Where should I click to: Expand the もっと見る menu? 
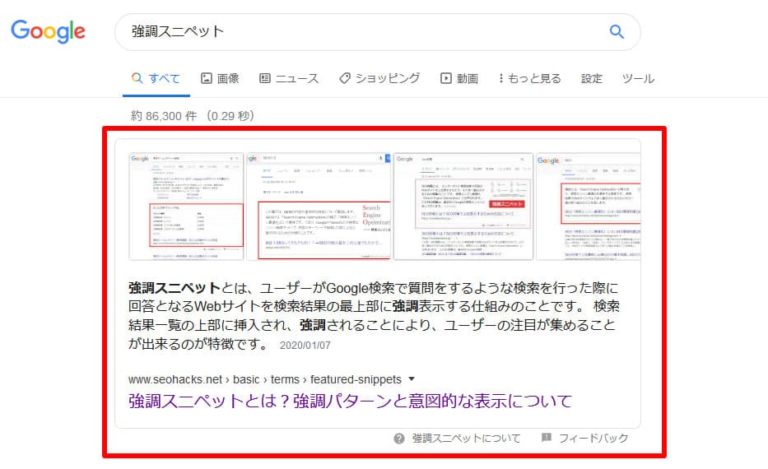pyautogui.click(x=529, y=78)
